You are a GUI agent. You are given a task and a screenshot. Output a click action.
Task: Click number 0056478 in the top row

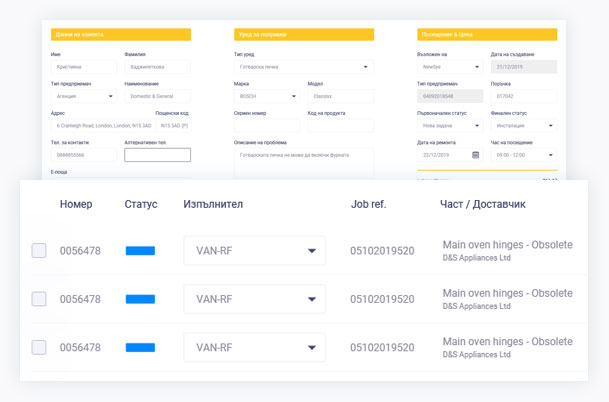80,251
